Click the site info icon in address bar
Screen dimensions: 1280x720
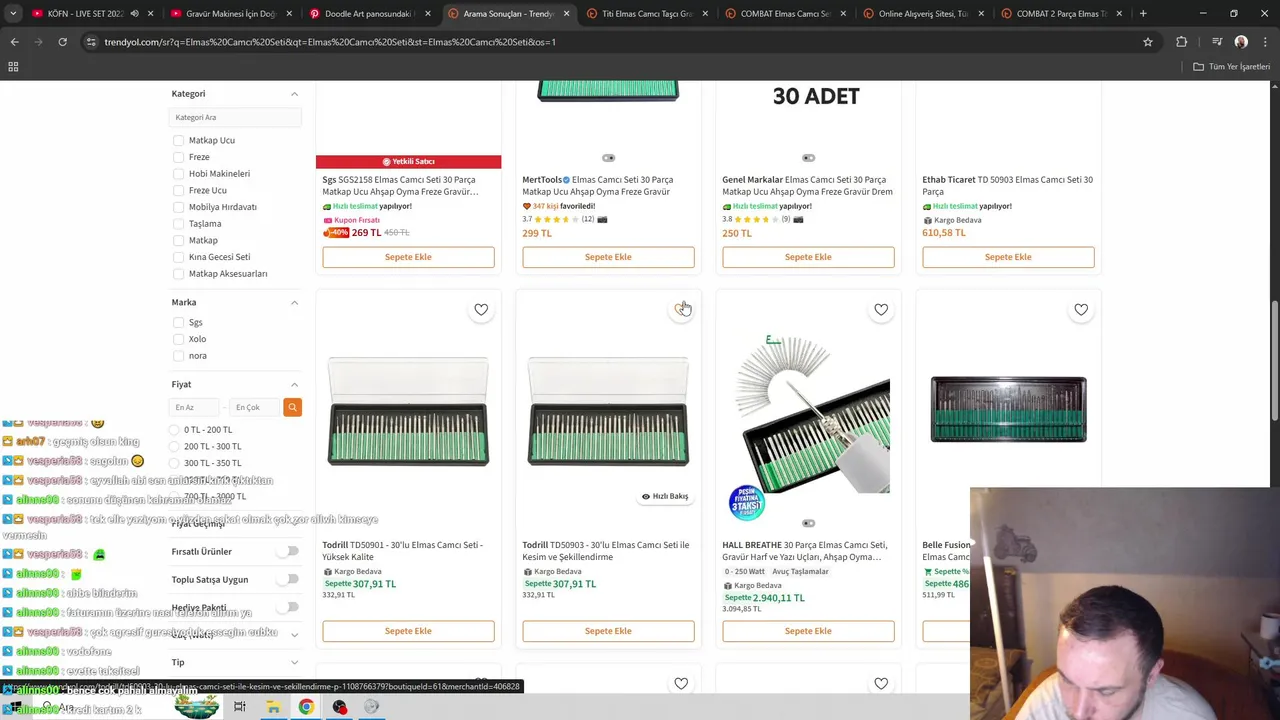click(x=91, y=42)
